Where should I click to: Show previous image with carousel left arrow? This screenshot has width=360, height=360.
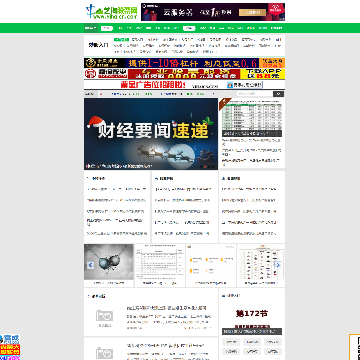(90, 265)
